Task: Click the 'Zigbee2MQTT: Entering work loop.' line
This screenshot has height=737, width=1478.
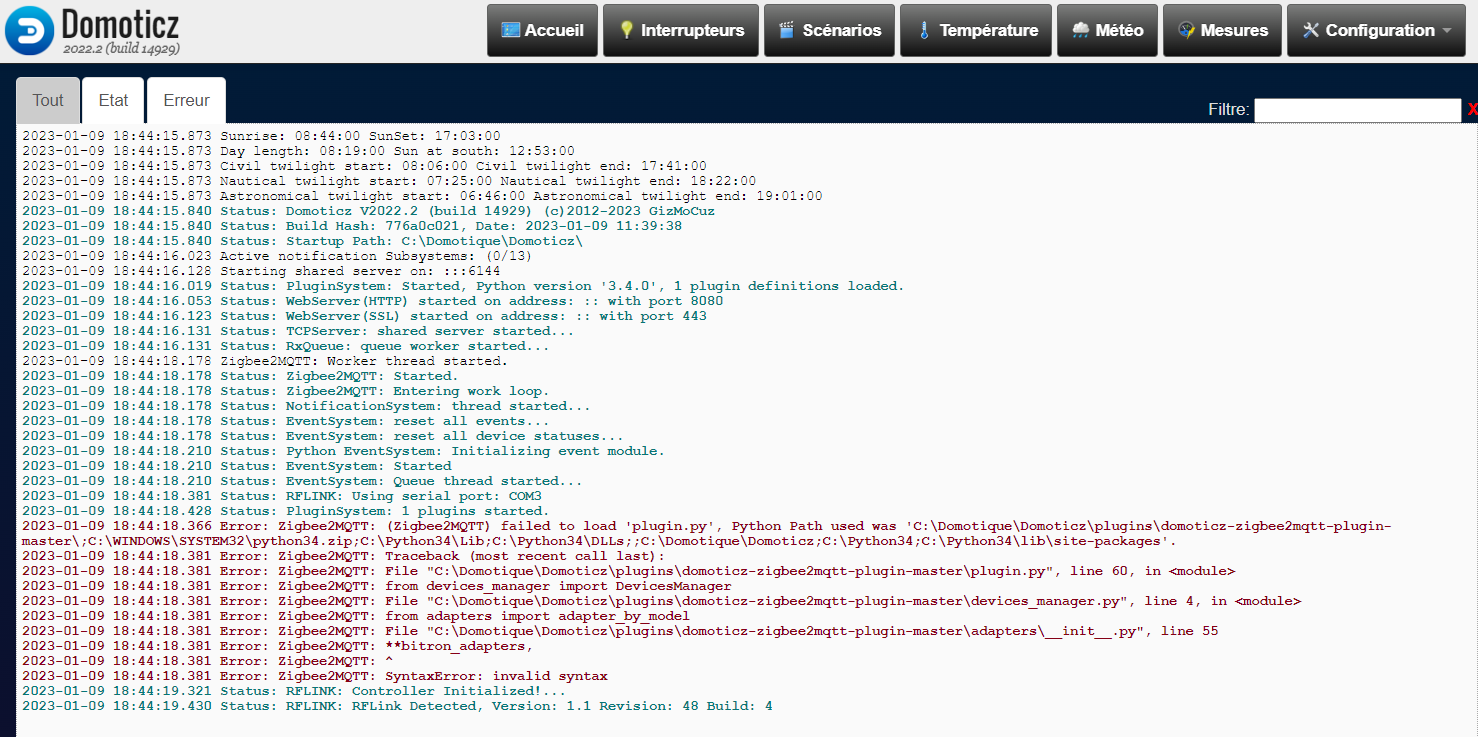Action: pos(285,391)
